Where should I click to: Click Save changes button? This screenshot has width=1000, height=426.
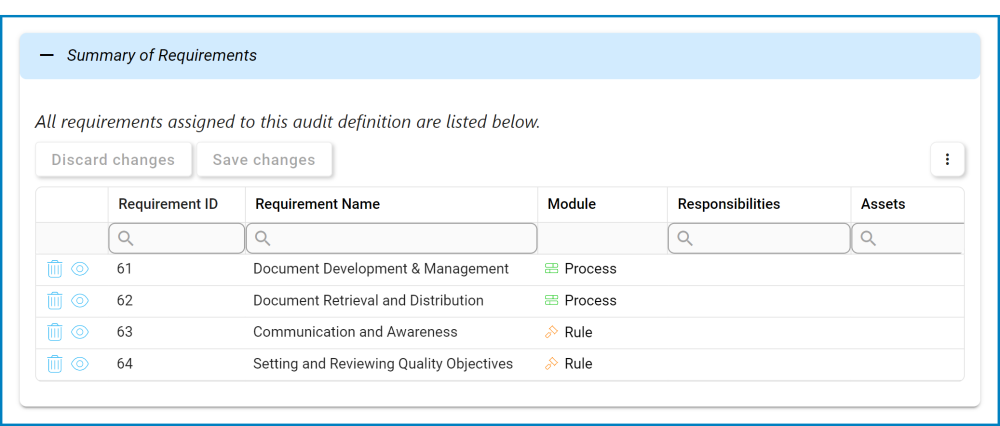(264, 160)
